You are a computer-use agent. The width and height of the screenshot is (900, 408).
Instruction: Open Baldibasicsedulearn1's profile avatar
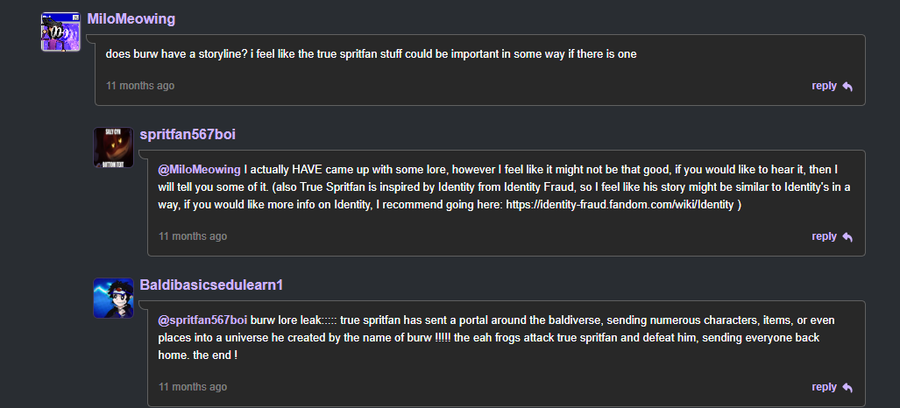113,298
